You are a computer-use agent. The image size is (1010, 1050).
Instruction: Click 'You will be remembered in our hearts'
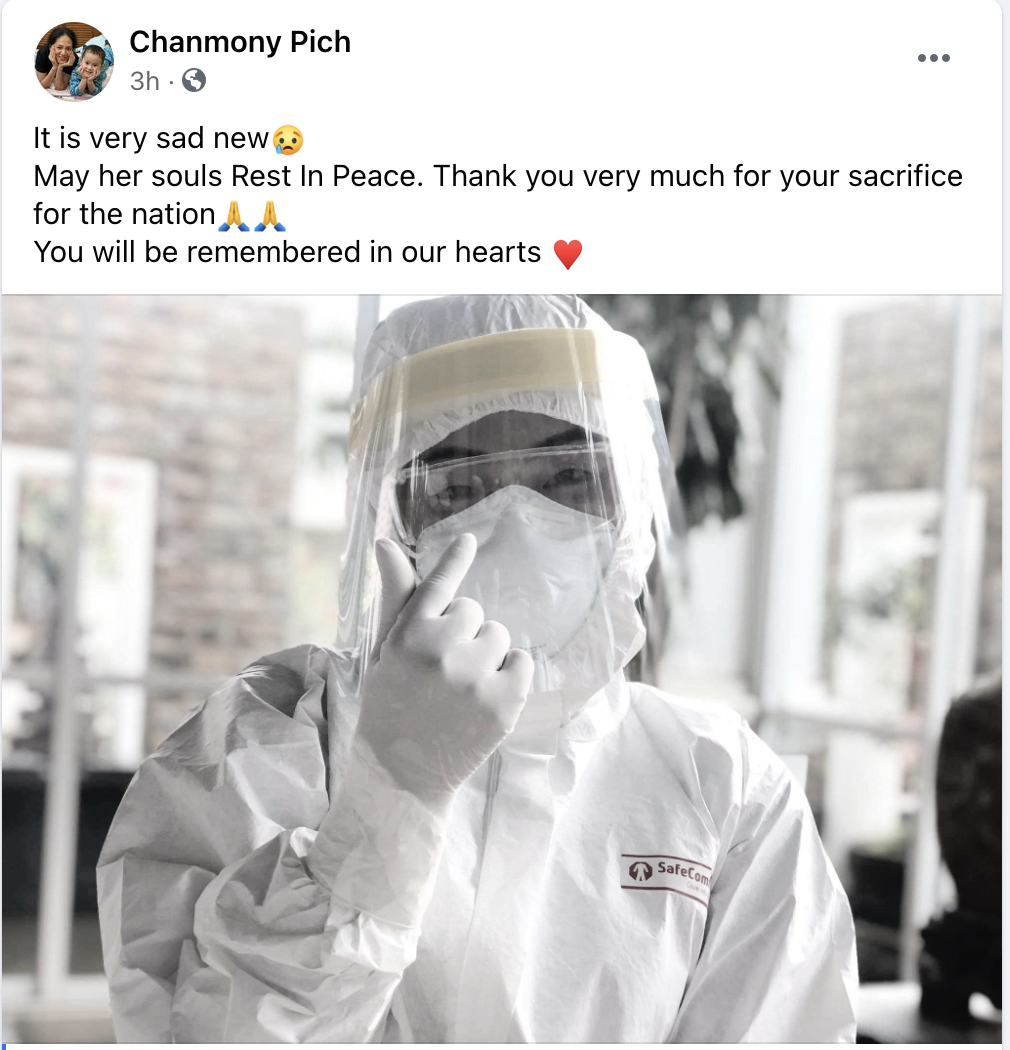coord(287,253)
